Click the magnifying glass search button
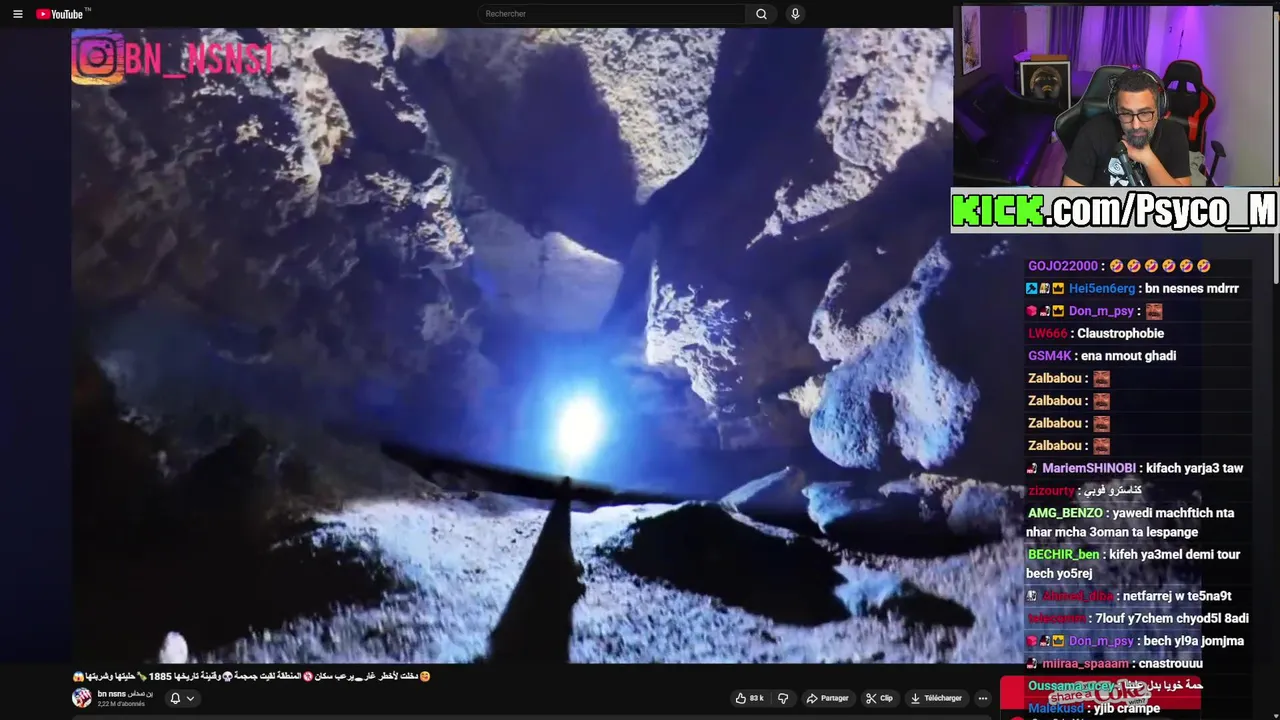1280x720 pixels. (761, 14)
